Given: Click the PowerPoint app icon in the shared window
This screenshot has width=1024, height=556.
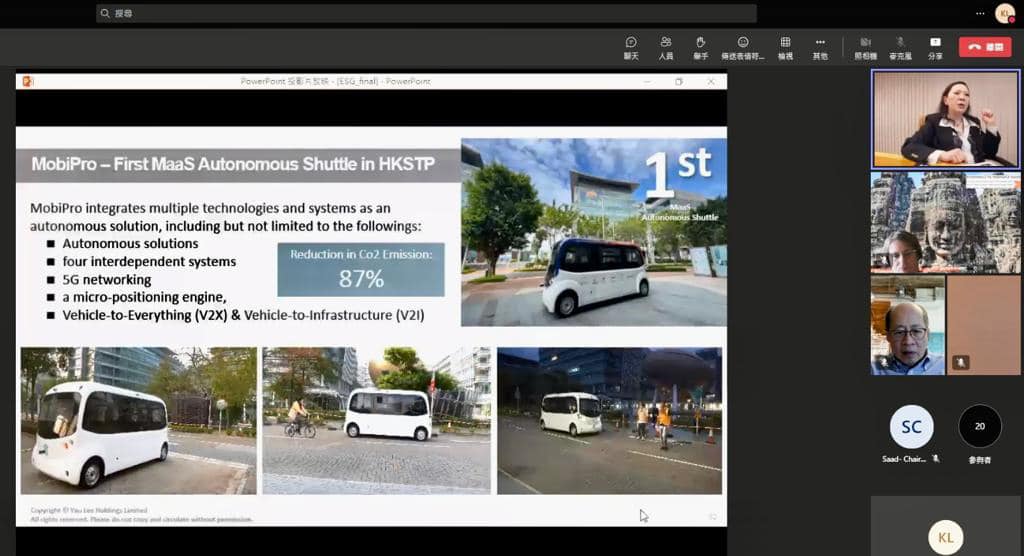Looking at the screenshot, I should coord(27,81).
